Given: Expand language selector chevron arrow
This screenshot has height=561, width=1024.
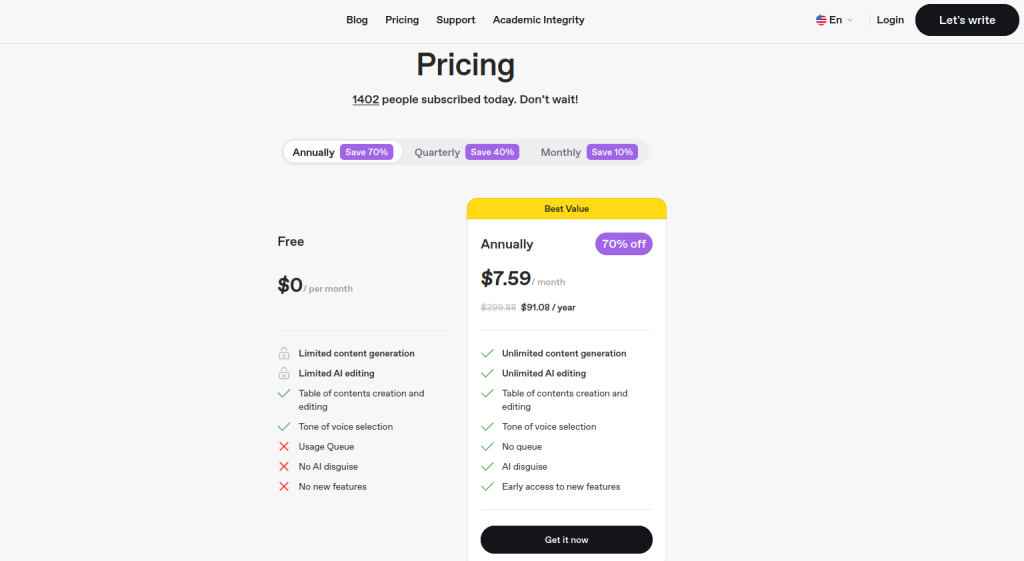Looking at the screenshot, I should point(850,20).
